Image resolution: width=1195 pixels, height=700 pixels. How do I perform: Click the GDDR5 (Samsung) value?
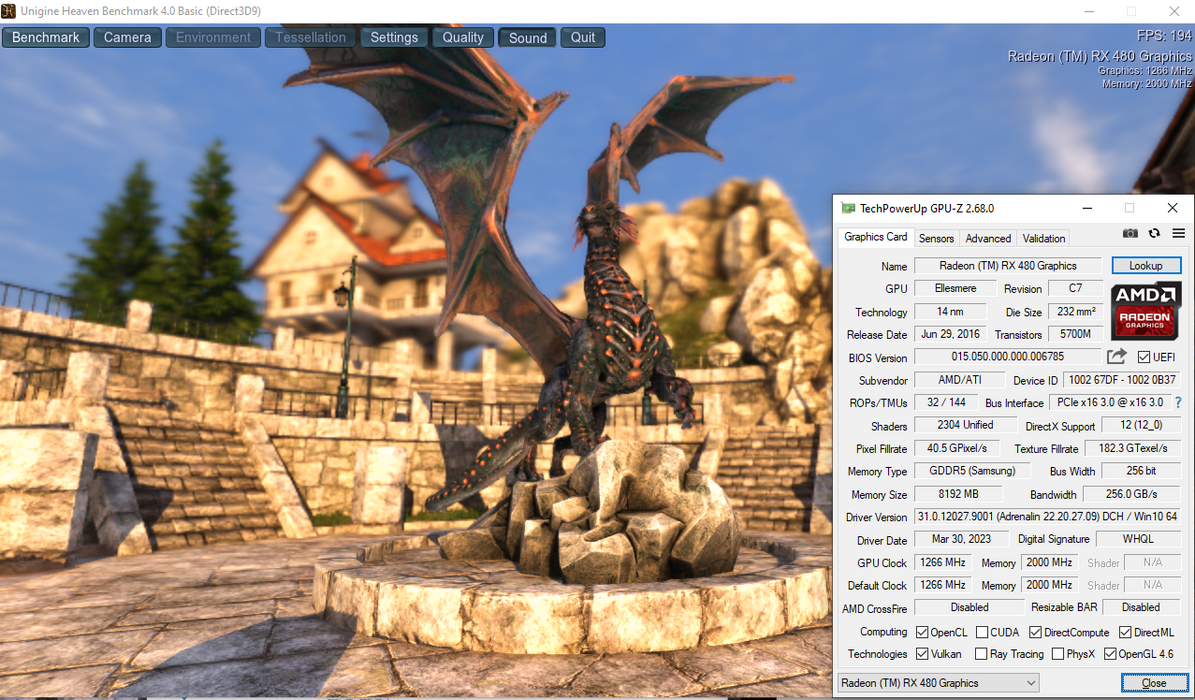(972, 470)
